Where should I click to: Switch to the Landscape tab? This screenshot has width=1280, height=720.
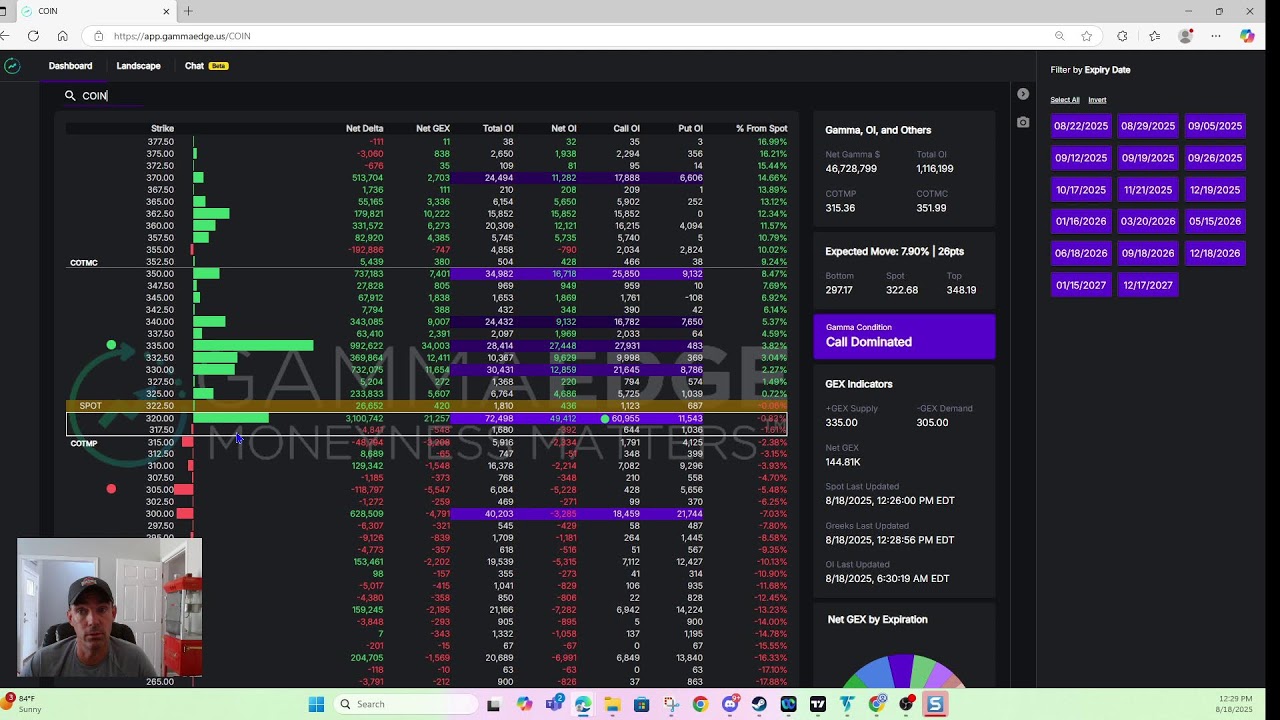[138, 66]
